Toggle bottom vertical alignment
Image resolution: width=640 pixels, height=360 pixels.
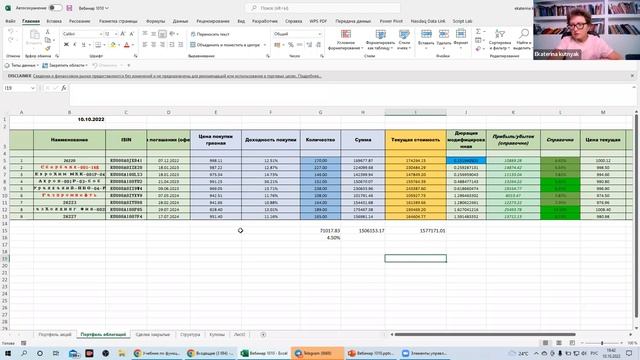[162, 34]
